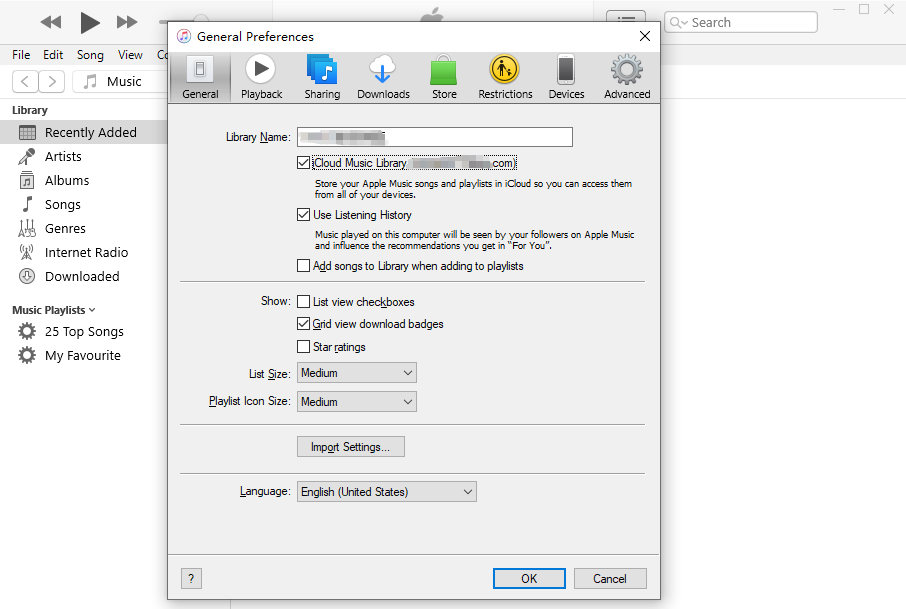Select Downloaded in the Library sidebar
Screen dimensions: 906x609
[x=84, y=276]
